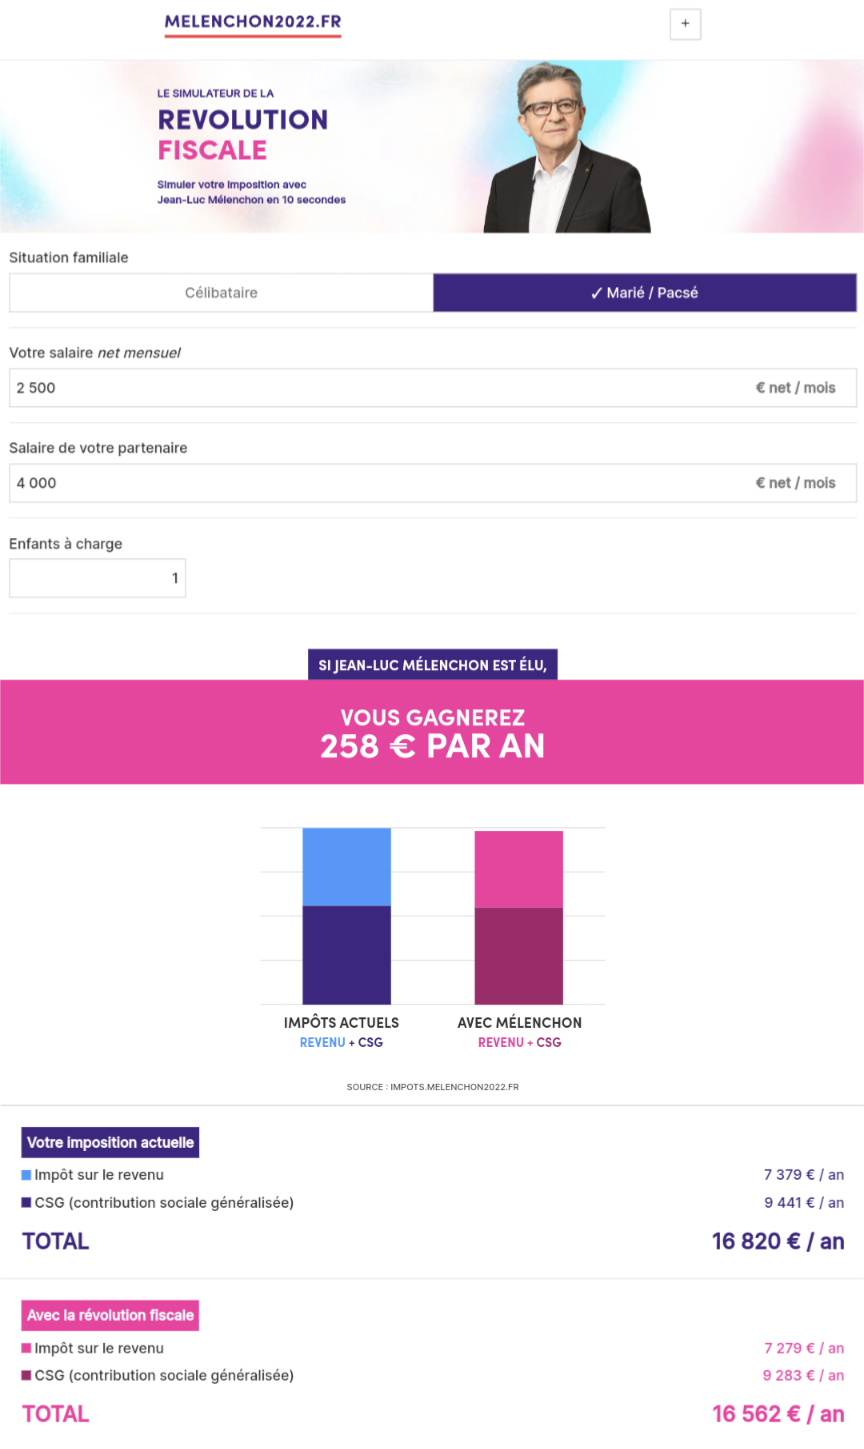Focus the net monthly salary field

[x=380, y=388]
